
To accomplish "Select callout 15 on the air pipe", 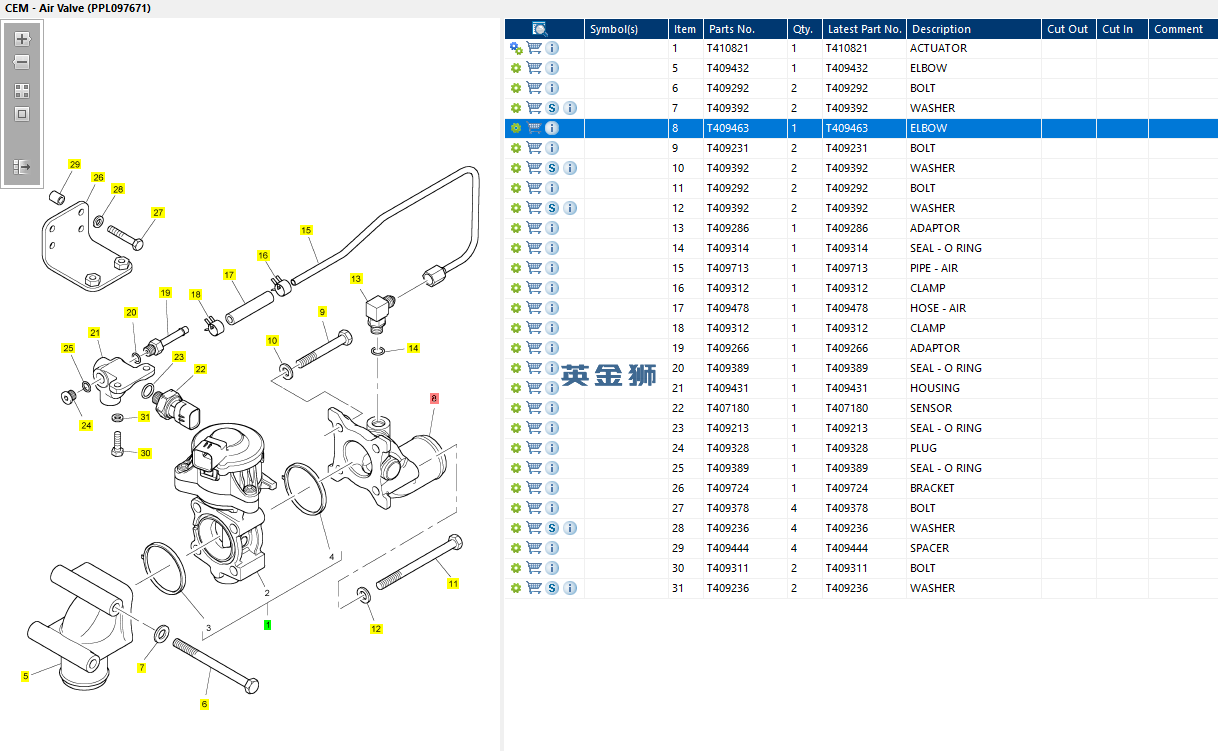I will [x=307, y=230].
